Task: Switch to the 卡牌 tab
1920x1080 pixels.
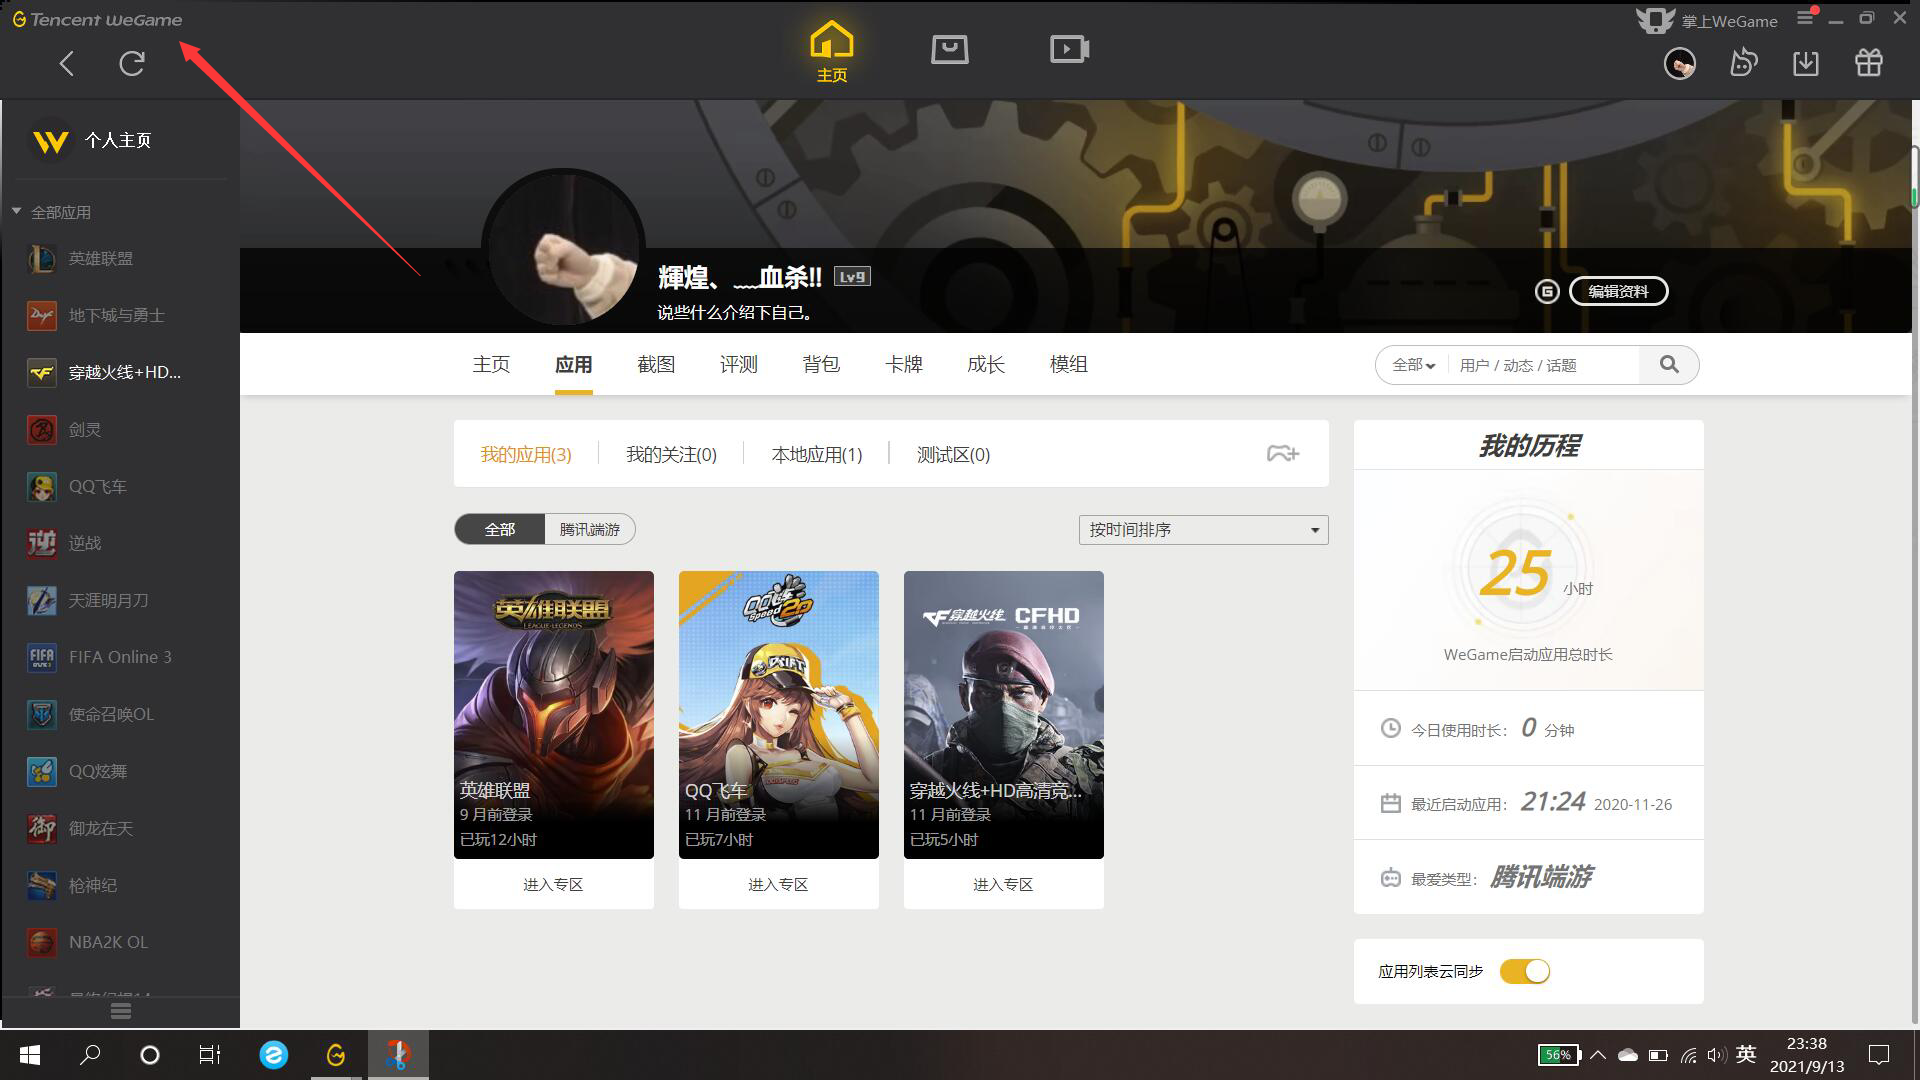Action: coord(904,365)
